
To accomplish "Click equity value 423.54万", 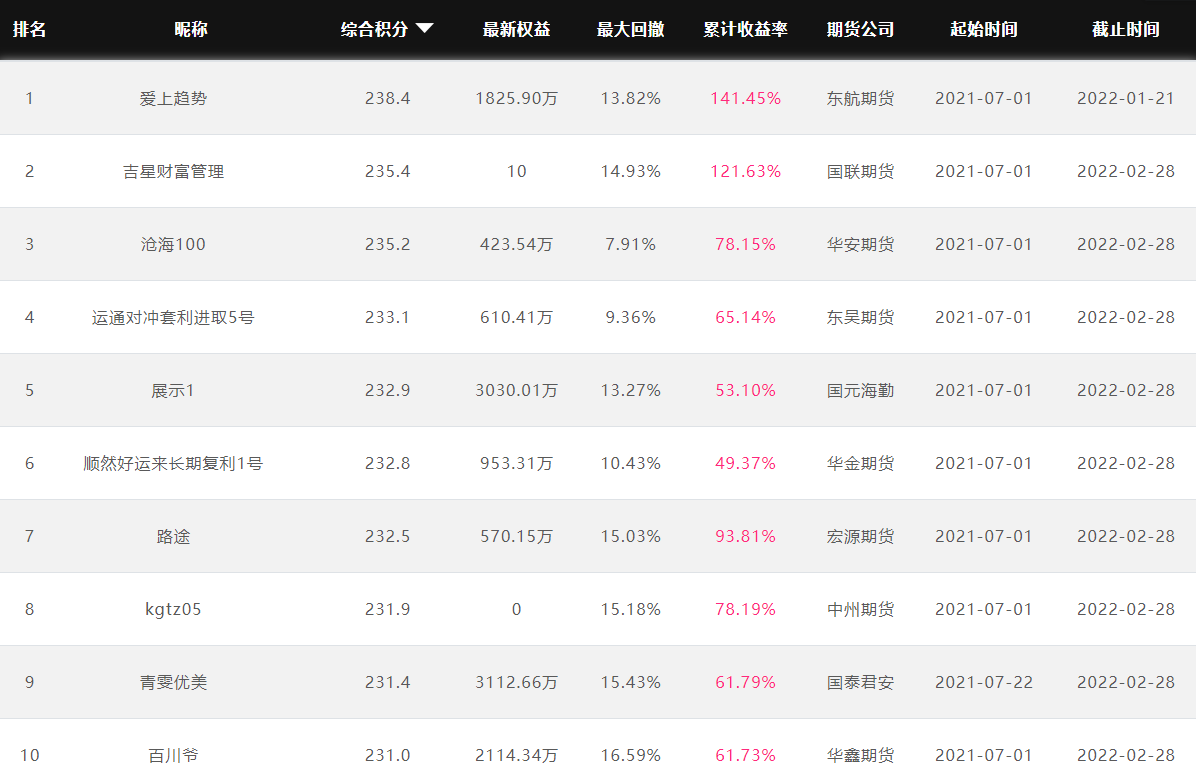I will pyautogui.click(x=516, y=244).
